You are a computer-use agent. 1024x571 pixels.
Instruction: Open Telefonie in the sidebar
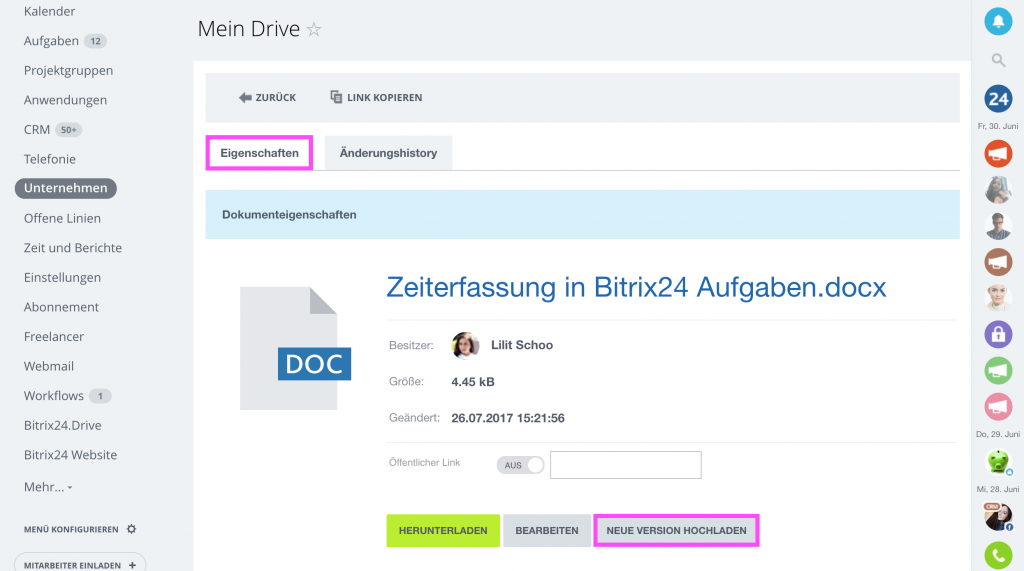point(50,159)
